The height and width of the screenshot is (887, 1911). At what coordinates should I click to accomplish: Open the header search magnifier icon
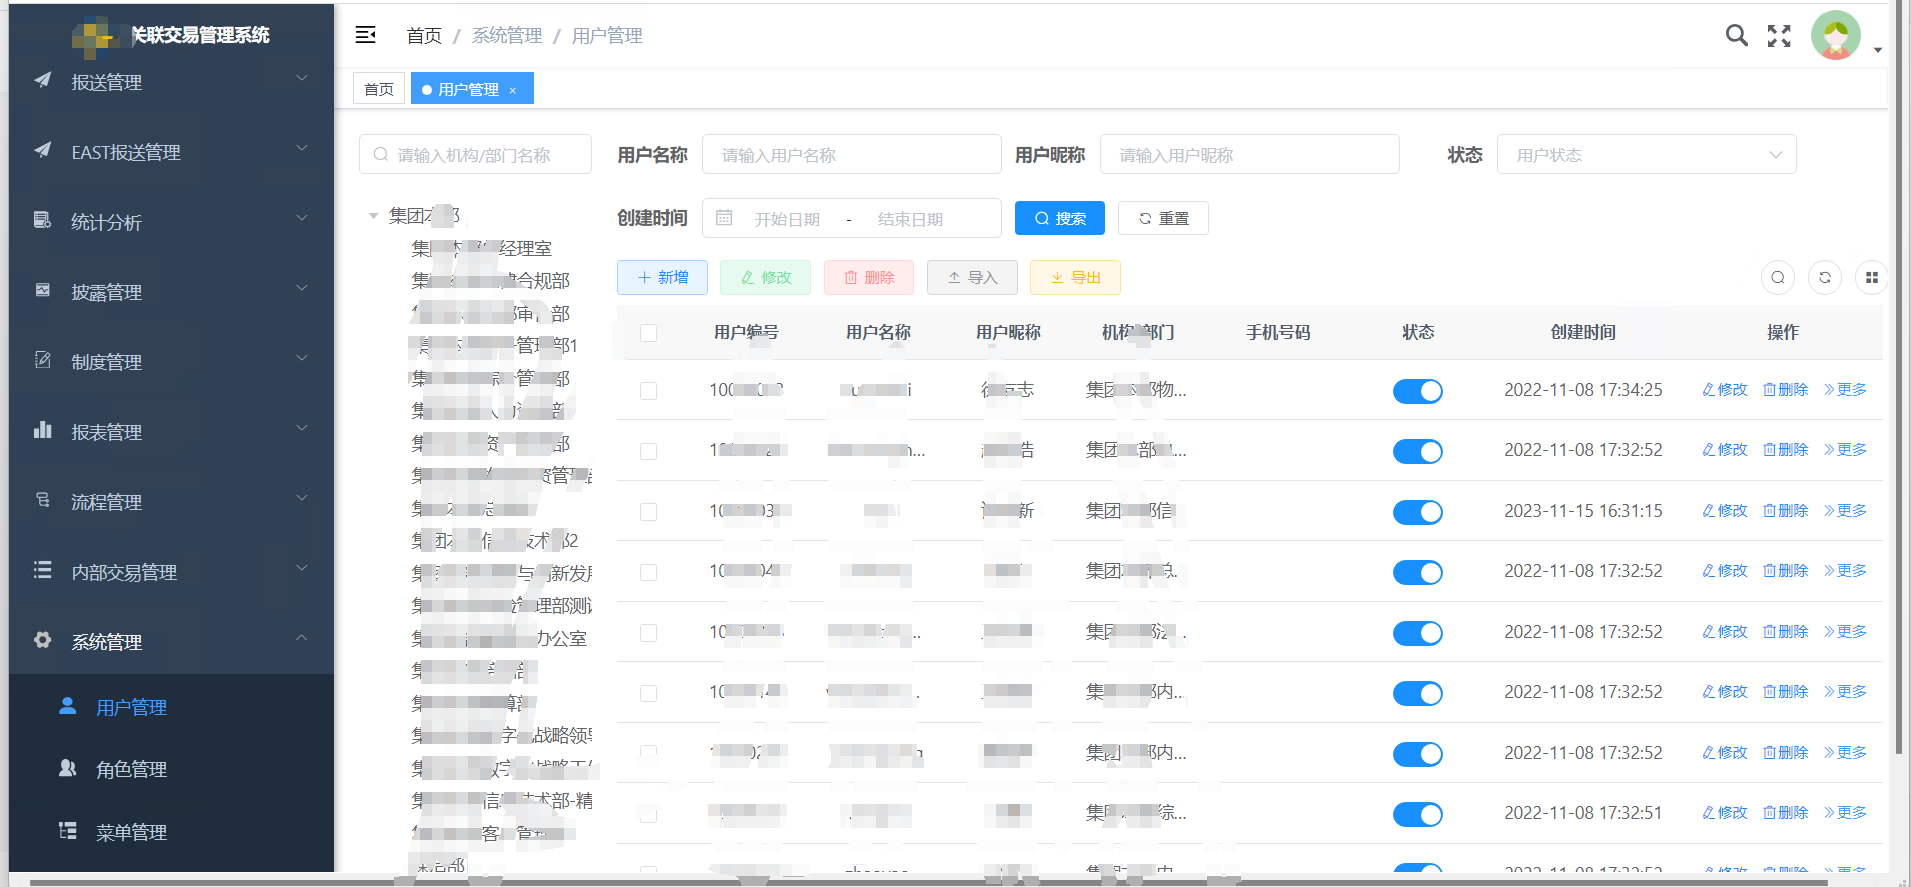pos(1737,36)
